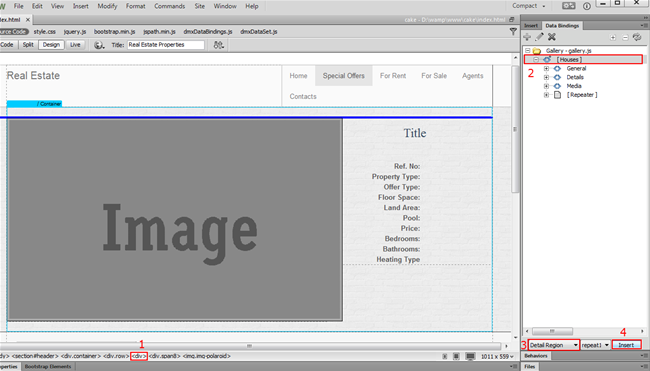Click the collapse all minus icon in Data Bindings
The height and width of the screenshot is (371, 650).
pos(625,37)
